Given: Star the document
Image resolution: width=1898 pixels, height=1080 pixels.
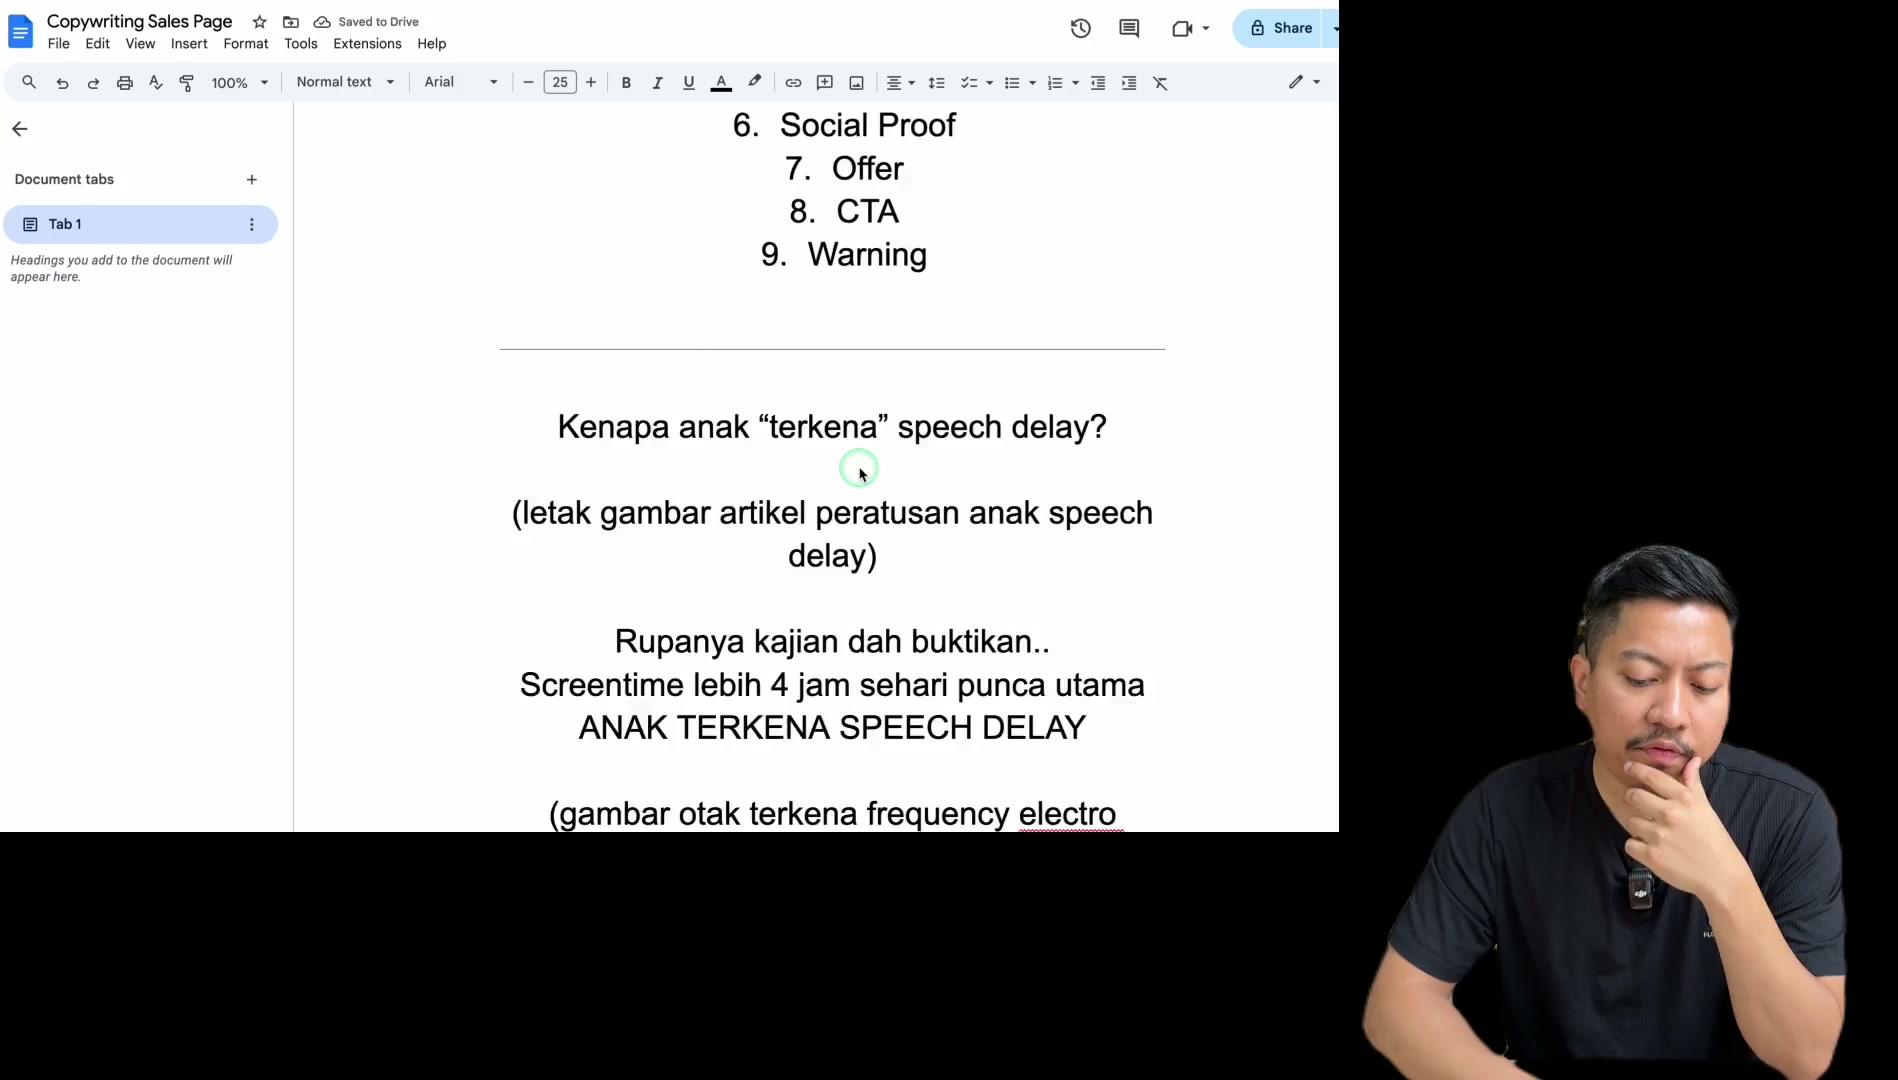Looking at the screenshot, I should (x=260, y=22).
